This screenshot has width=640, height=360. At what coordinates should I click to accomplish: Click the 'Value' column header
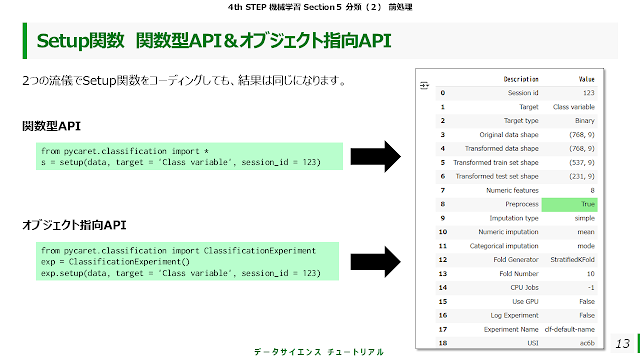587,79
